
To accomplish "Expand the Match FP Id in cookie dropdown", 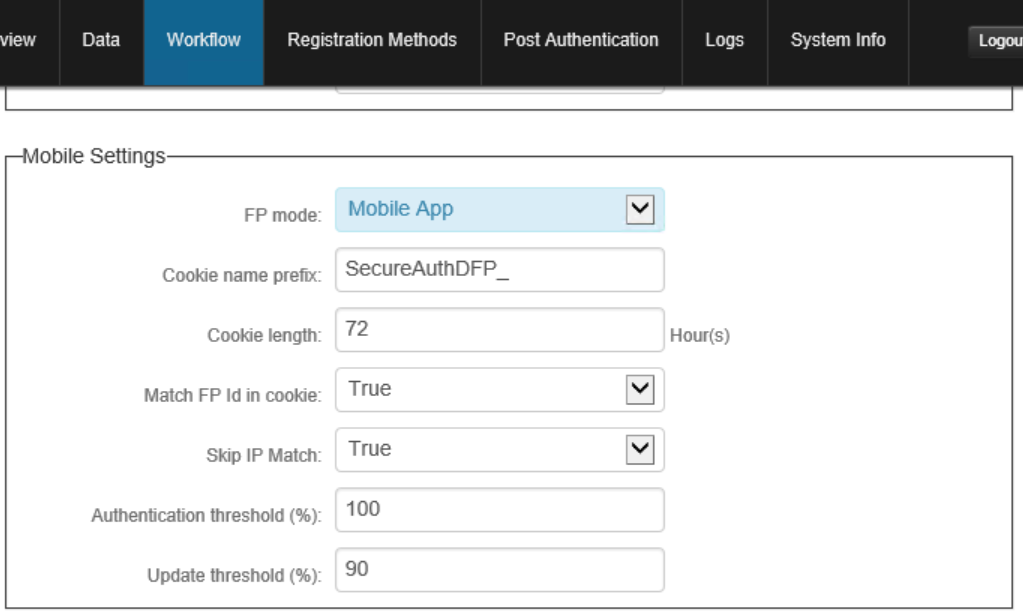I will coord(500,390).
